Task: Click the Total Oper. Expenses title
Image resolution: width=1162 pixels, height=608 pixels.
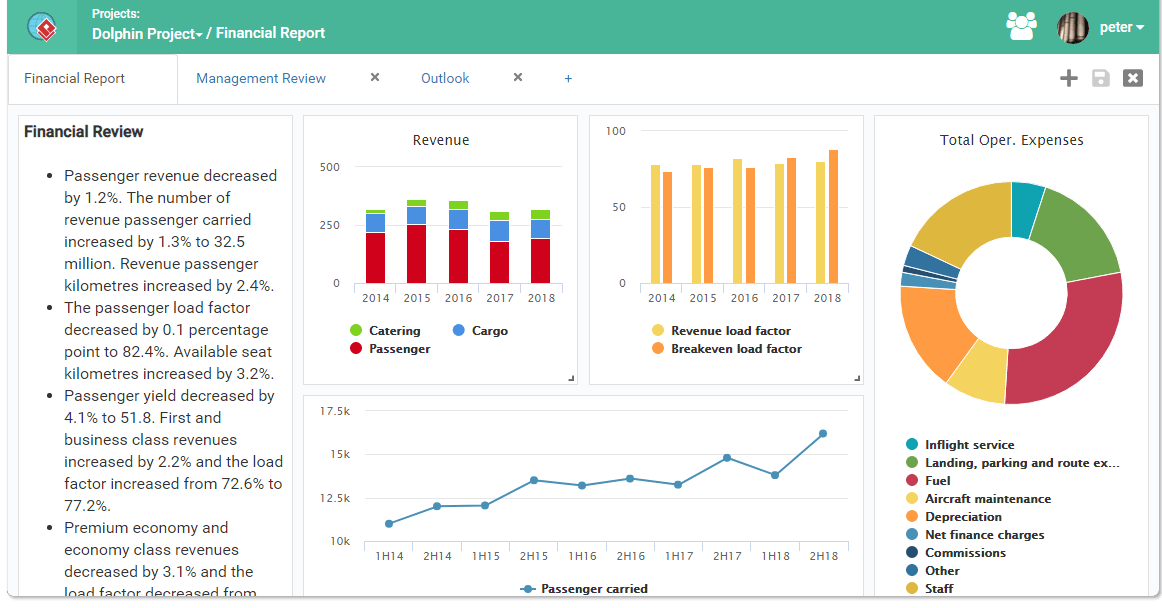Action: 1012,140
